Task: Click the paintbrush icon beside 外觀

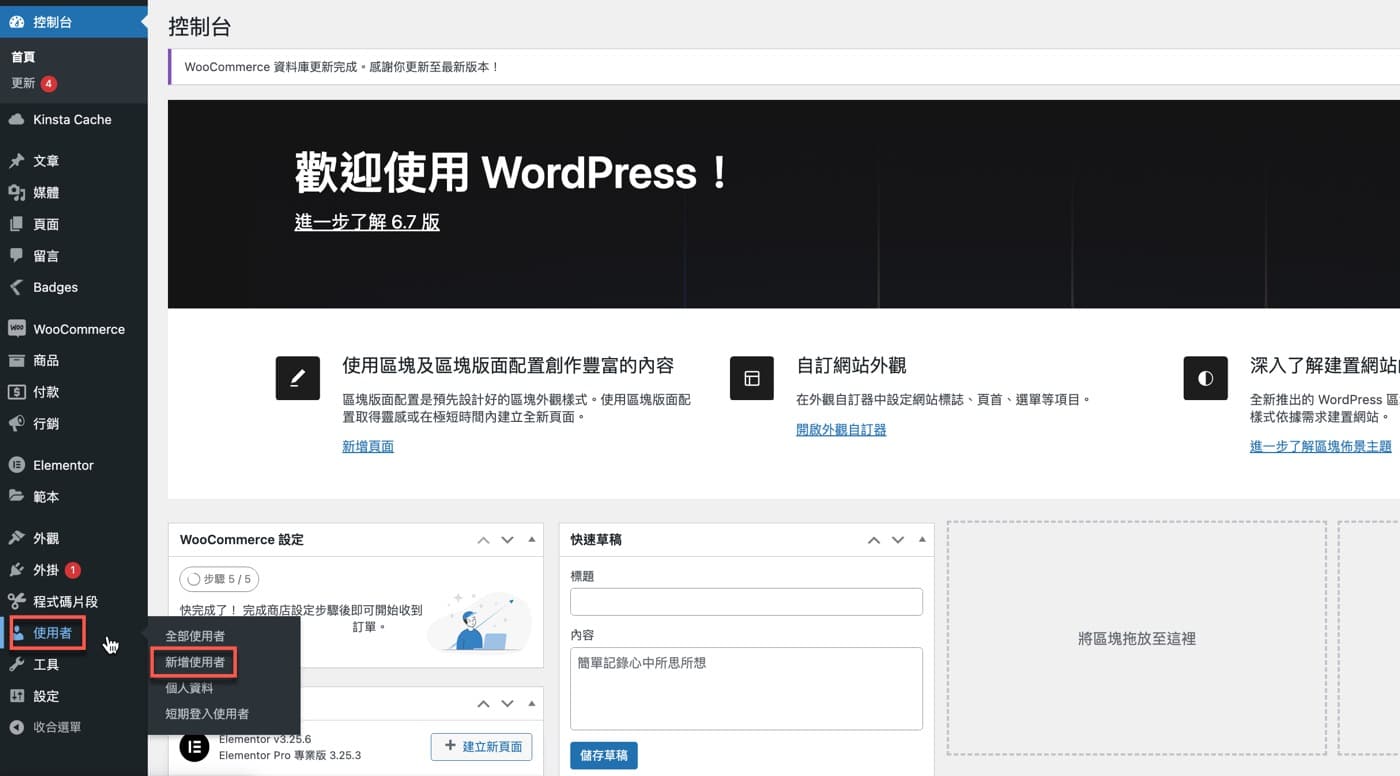Action: [x=16, y=538]
